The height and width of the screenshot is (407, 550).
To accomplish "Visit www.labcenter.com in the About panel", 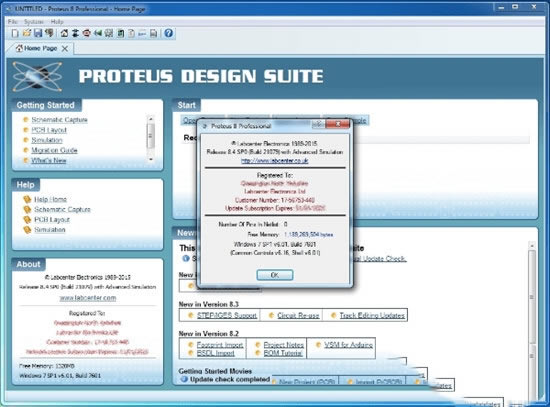I will click(x=88, y=298).
